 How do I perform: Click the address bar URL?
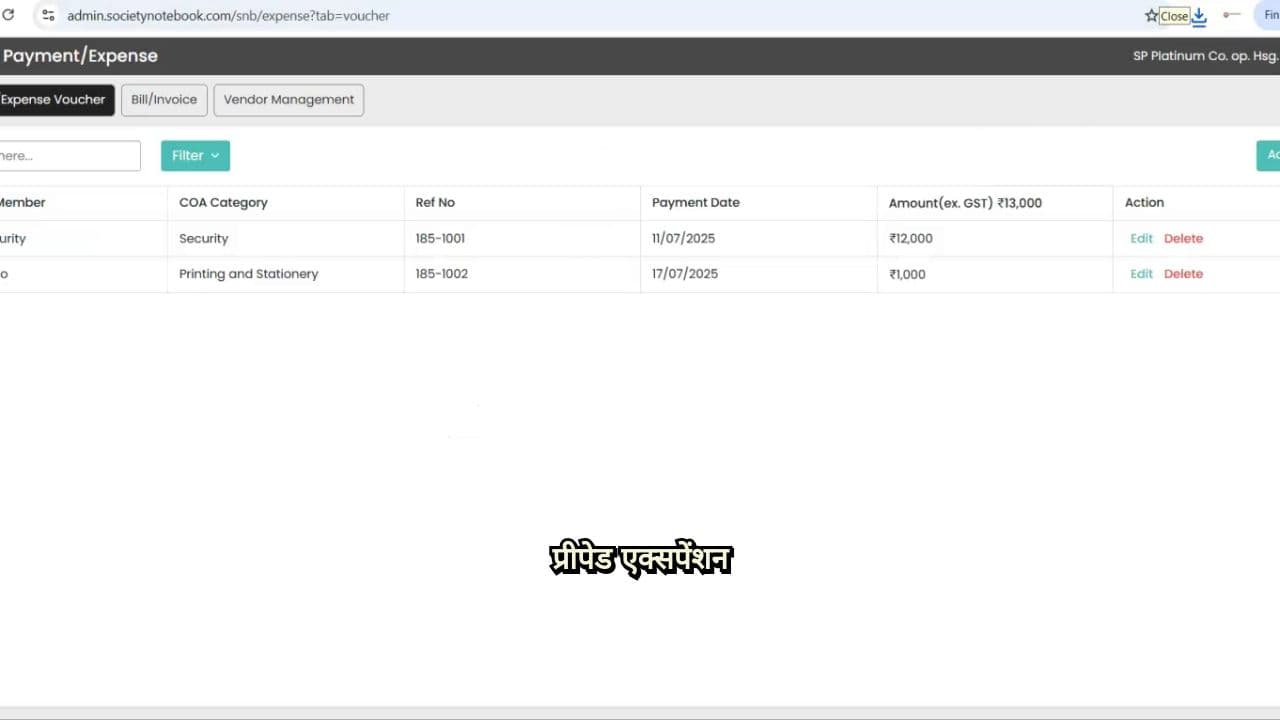(228, 16)
